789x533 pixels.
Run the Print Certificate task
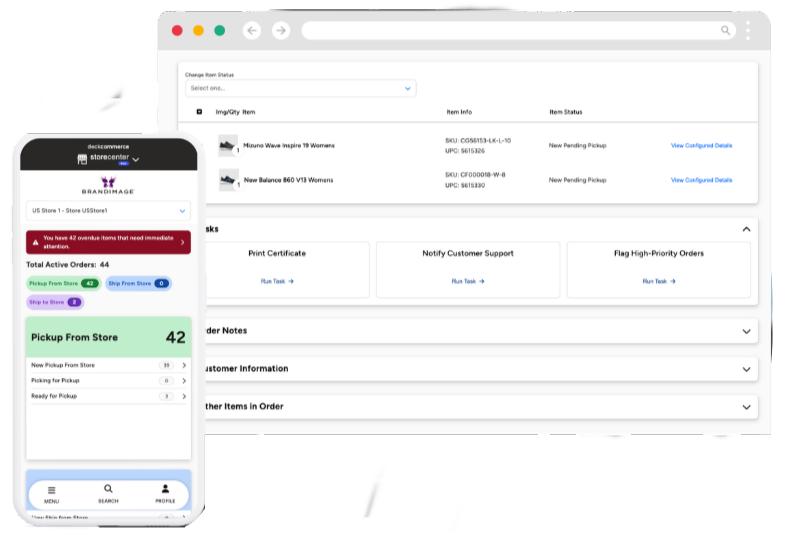tap(277, 281)
